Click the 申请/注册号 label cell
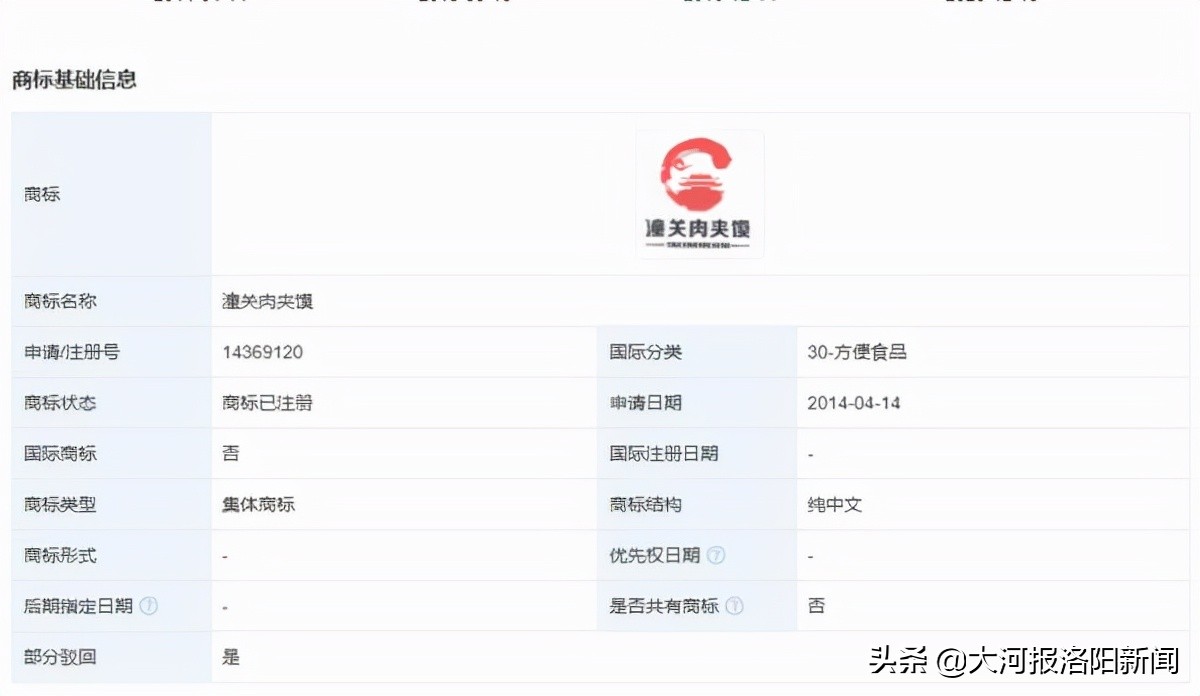Viewport: 1200px width, 696px height. click(111, 352)
